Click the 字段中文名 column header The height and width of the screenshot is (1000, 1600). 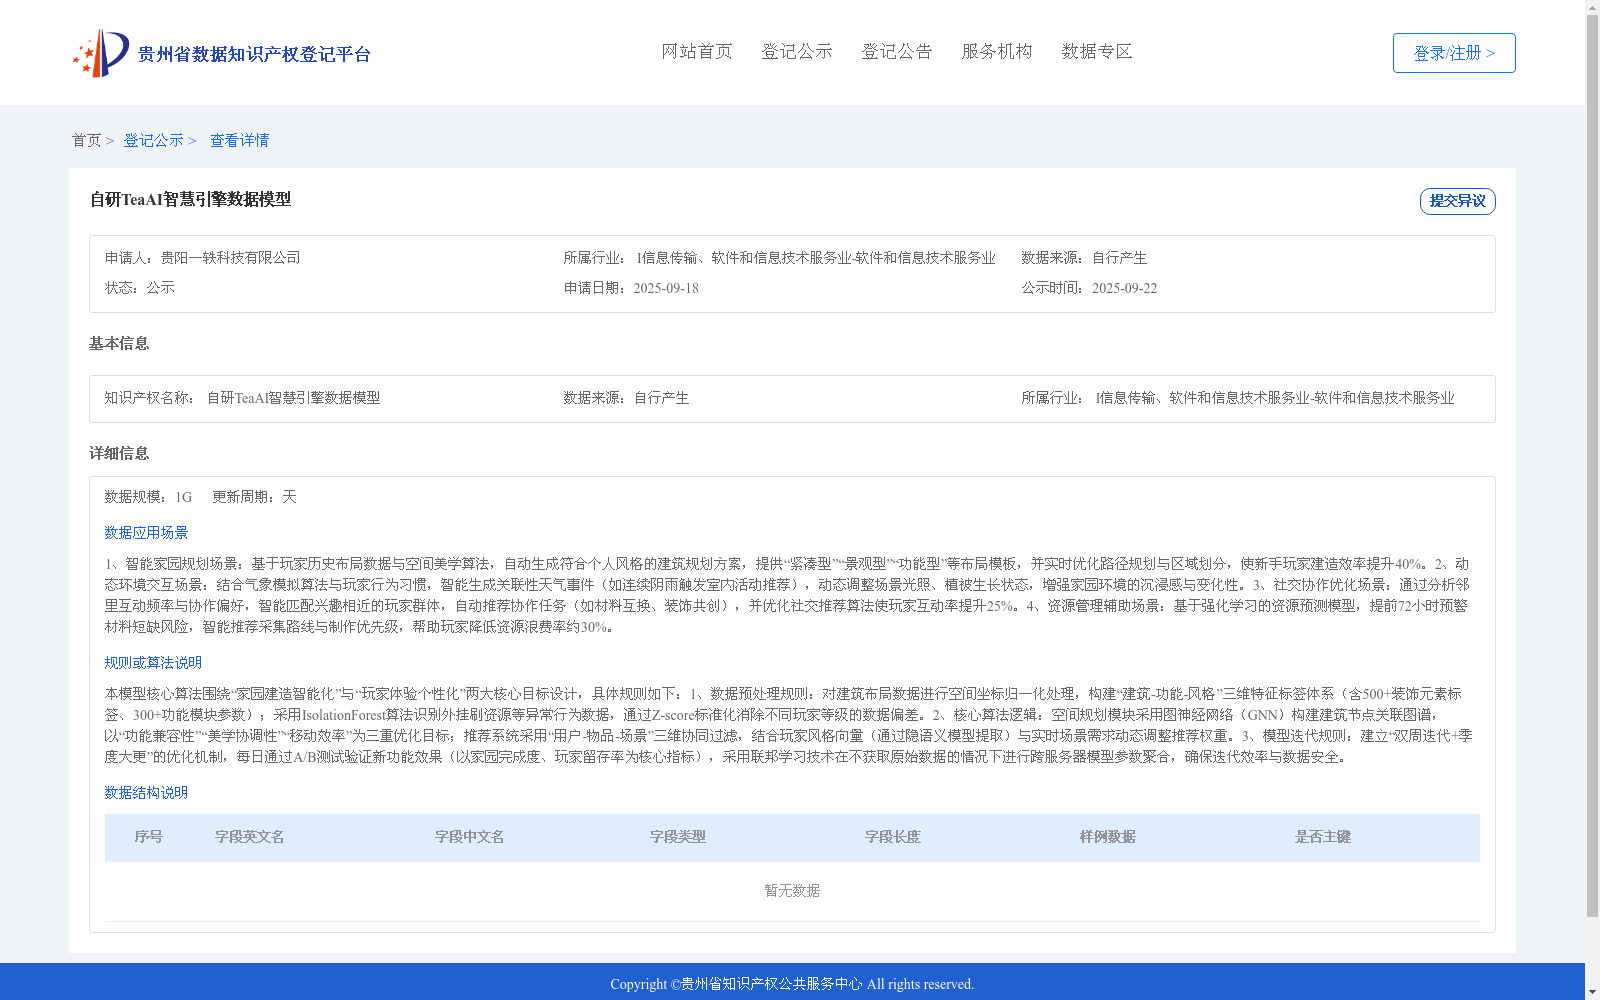click(470, 837)
